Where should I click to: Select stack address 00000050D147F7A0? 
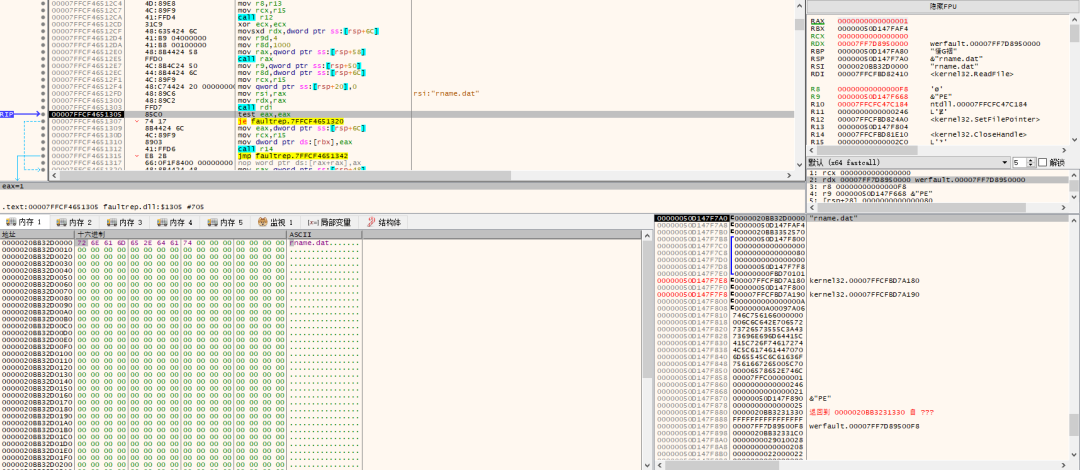pos(691,218)
